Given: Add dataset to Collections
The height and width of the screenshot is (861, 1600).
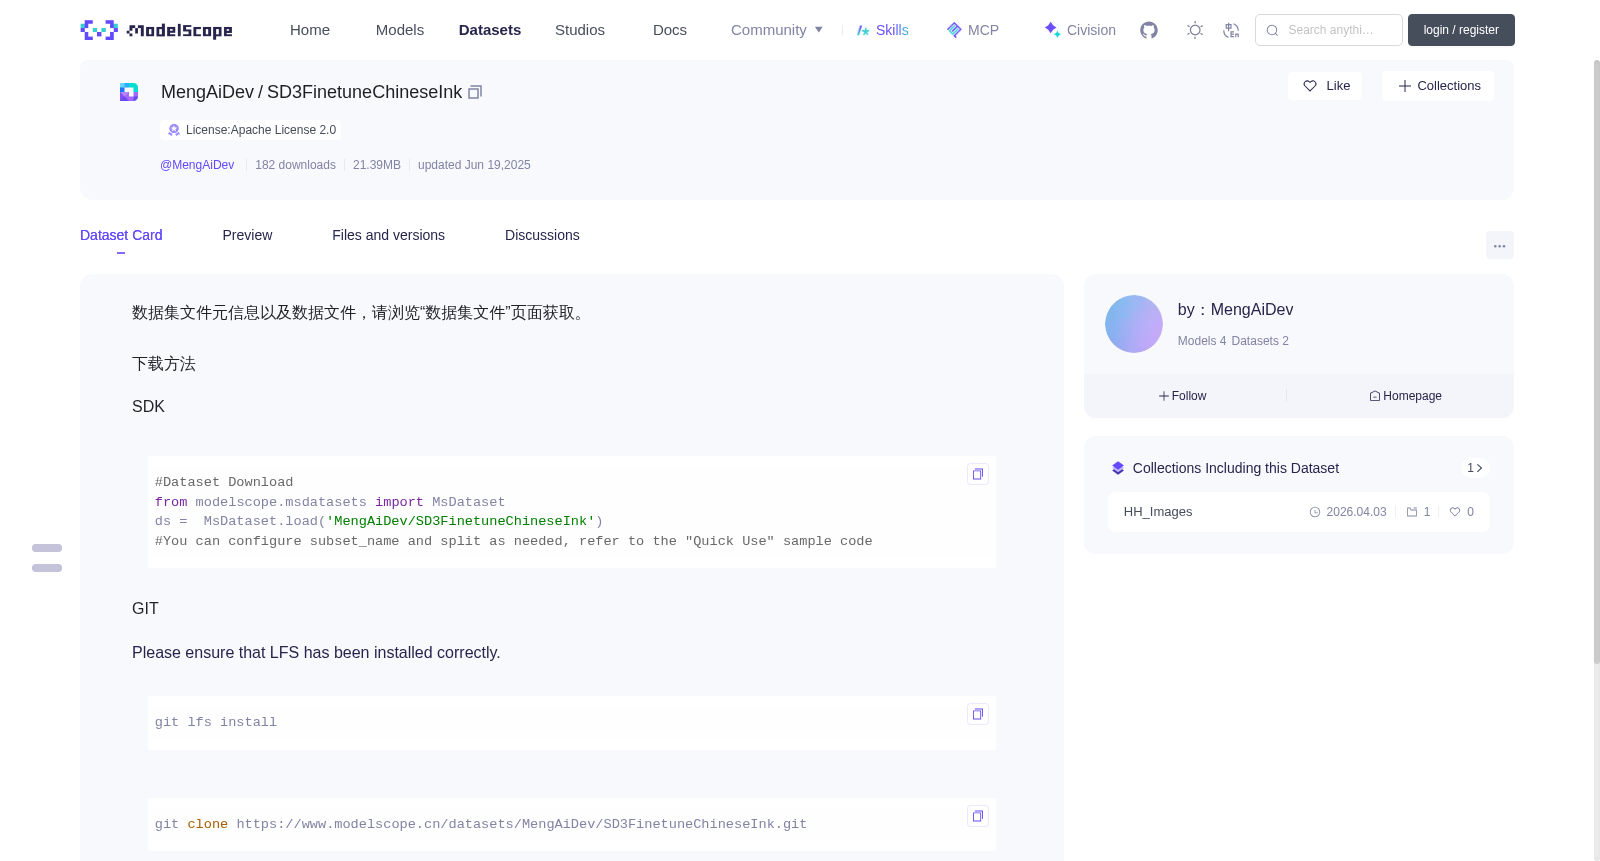Looking at the screenshot, I should (1438, 86).
